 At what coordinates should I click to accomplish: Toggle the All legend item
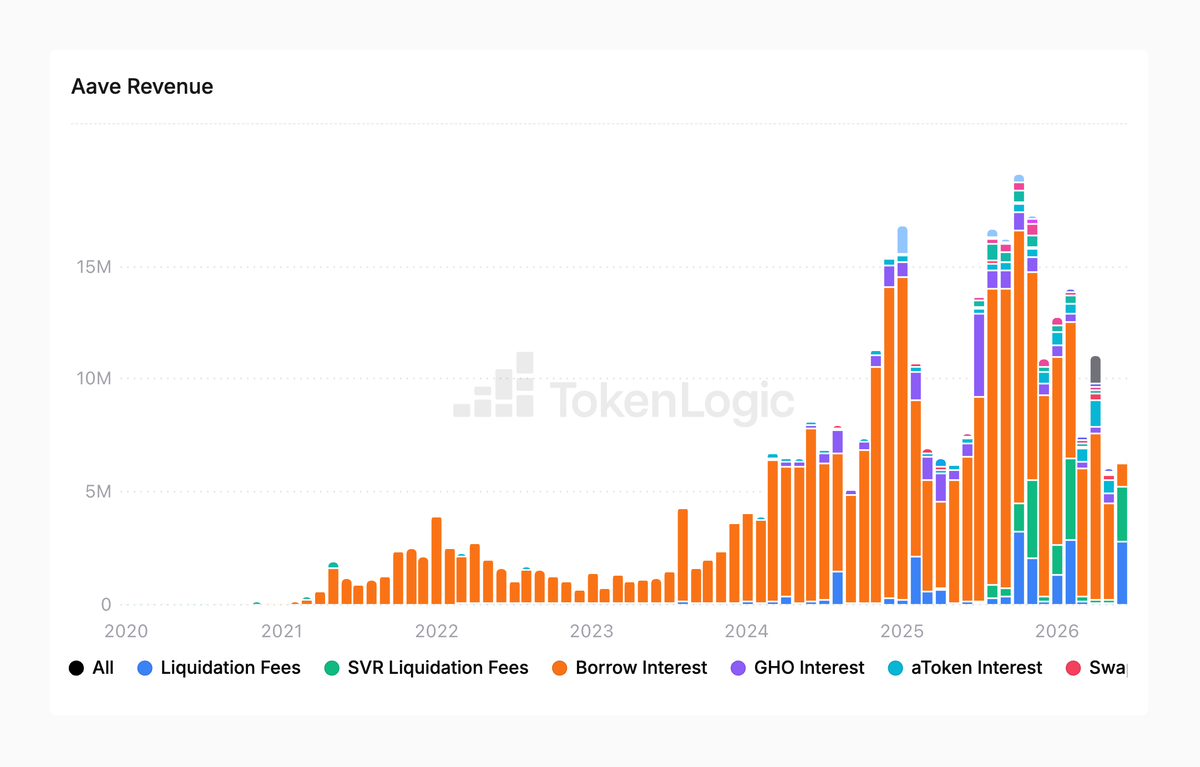91,668
